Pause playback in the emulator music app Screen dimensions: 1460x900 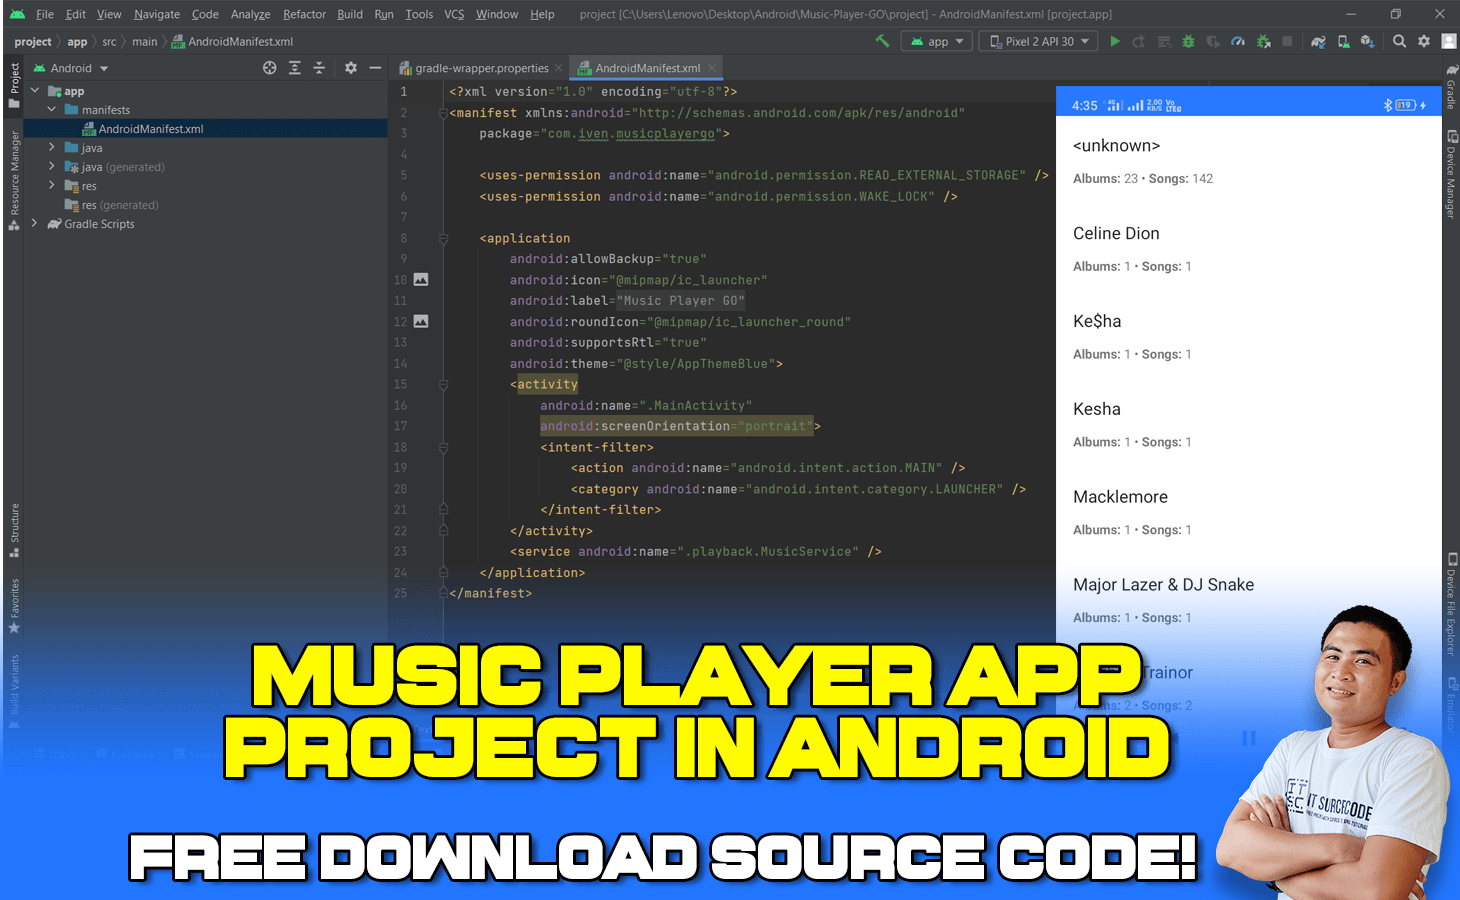point(1247,738)
